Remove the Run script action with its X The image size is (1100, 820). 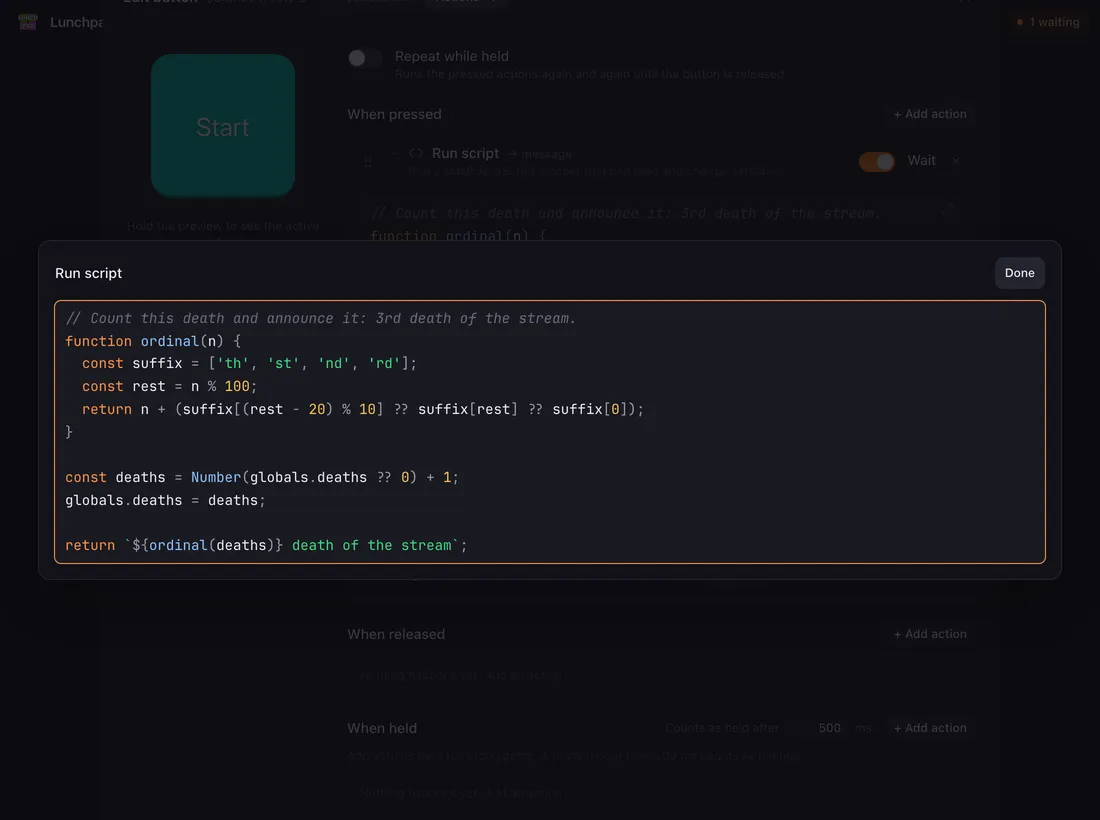(955, 161)
